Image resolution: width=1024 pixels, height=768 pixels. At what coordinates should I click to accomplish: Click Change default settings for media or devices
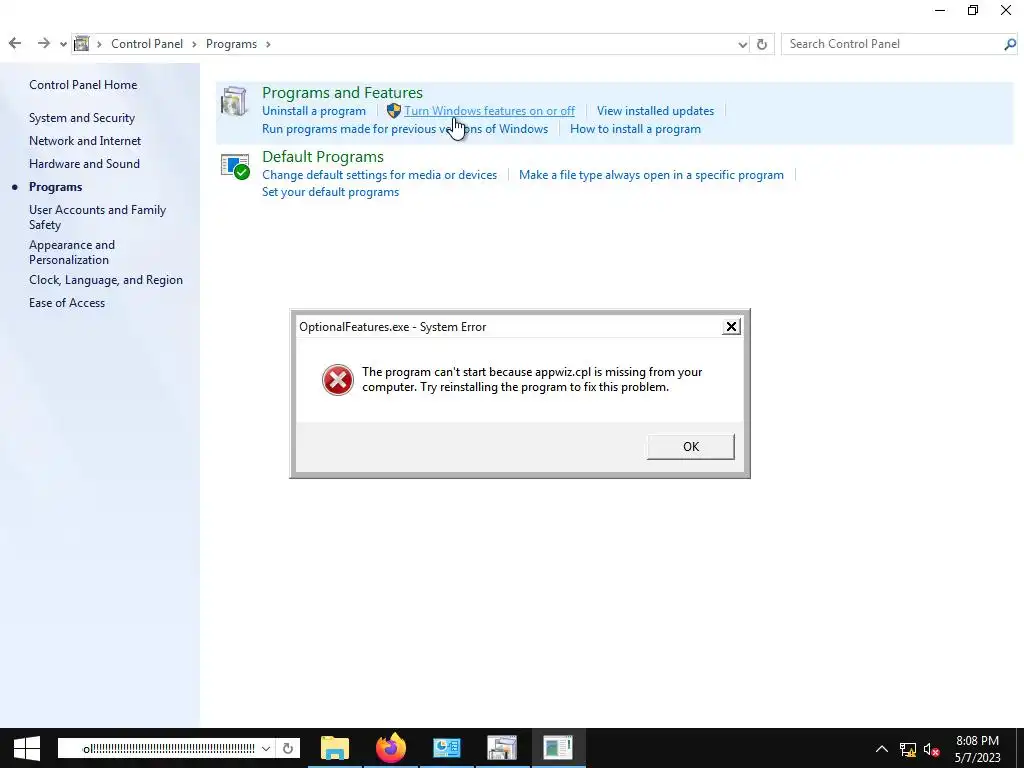[x=379, y=175]
